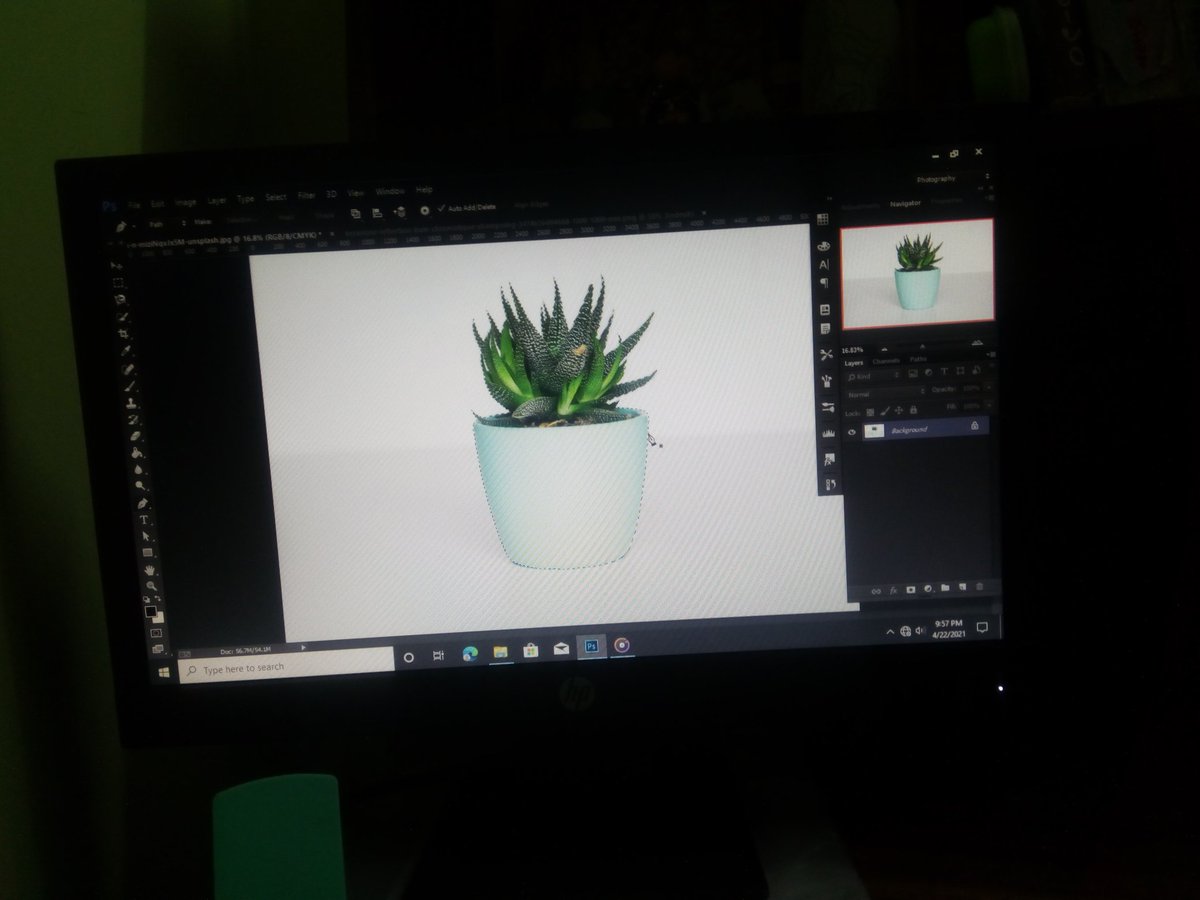Select the Blur tool
This screenshot has height=900, width=1200.
[139, 469]
